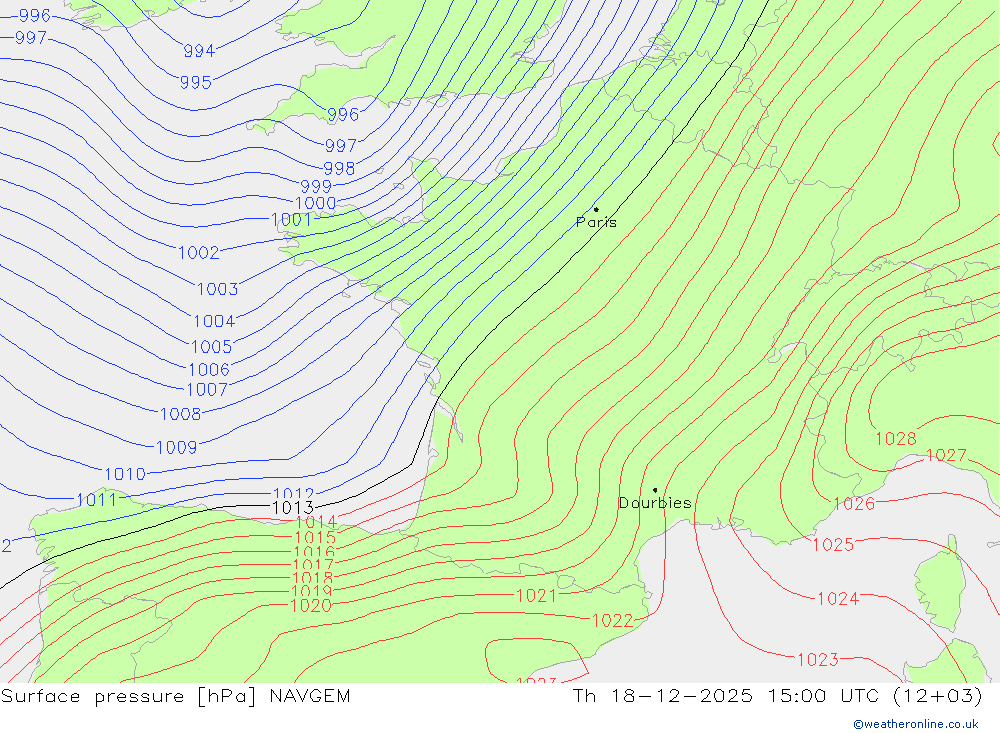Click the 1021 isobar label
The image size is (1000, 733).
[536, 596]
